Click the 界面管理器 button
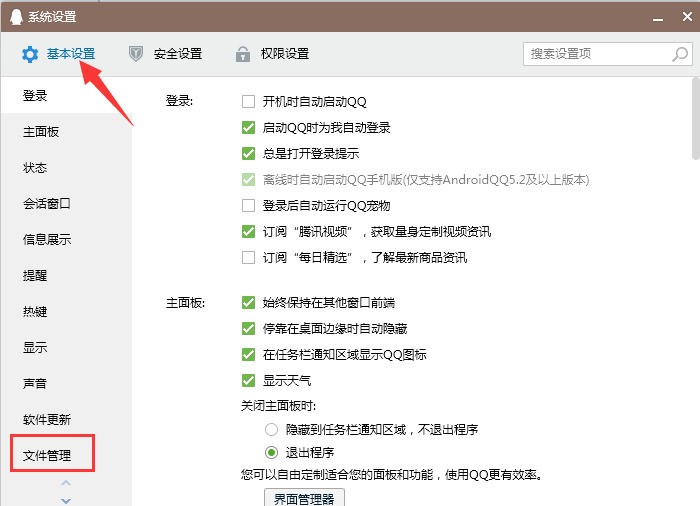 [x=304, y=498]
